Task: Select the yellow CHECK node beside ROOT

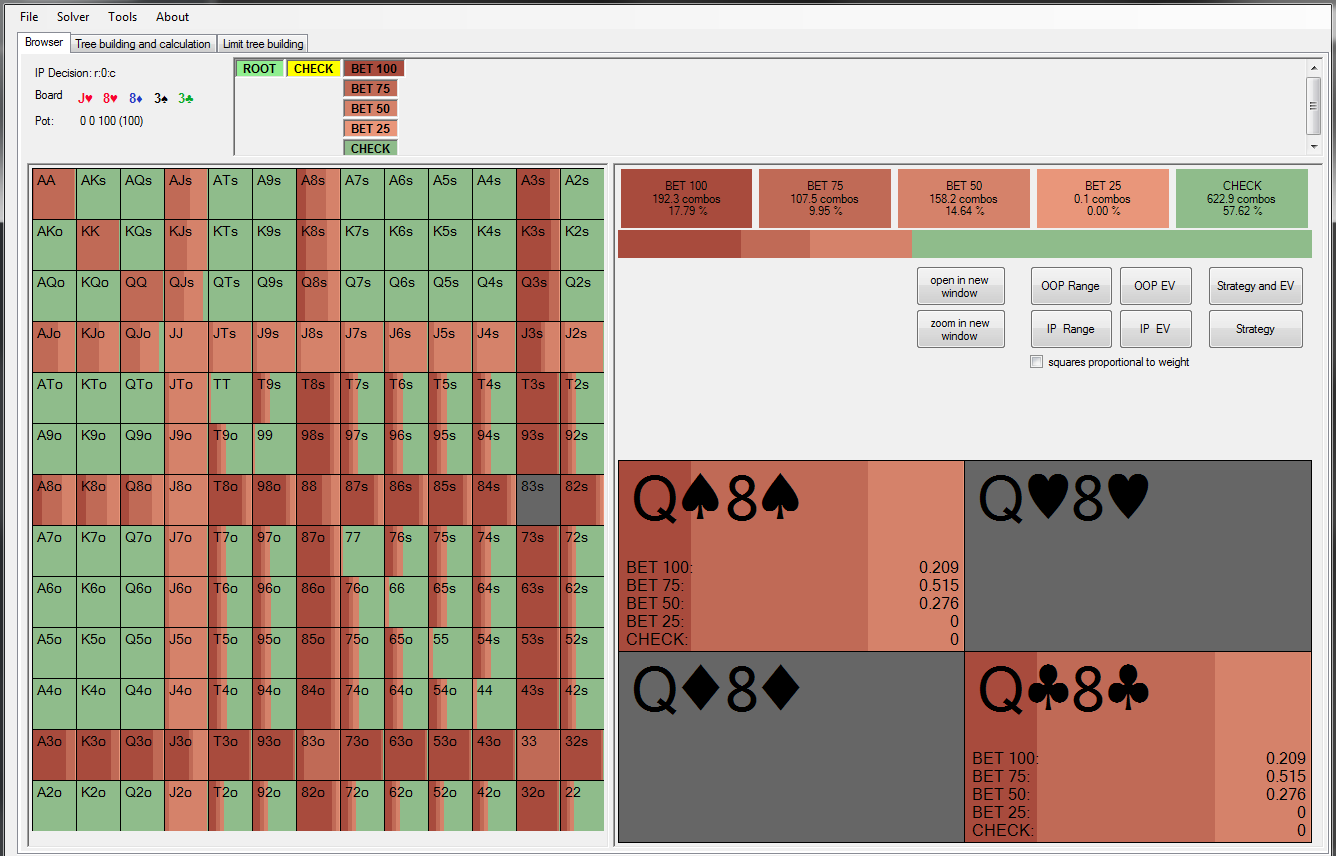Action: coord(314,69)
